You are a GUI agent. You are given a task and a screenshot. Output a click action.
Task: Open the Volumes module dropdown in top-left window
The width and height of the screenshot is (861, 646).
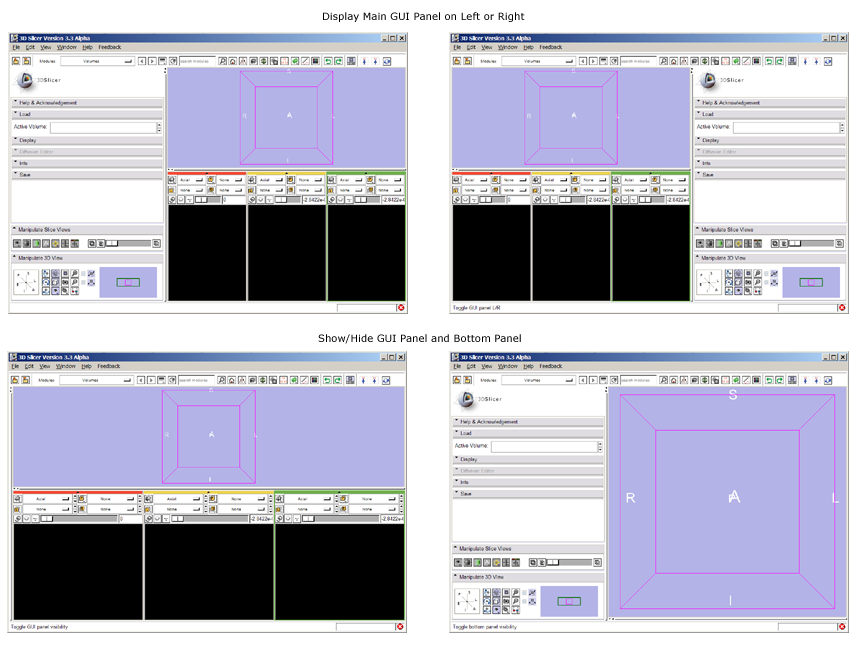click(96, 61)
